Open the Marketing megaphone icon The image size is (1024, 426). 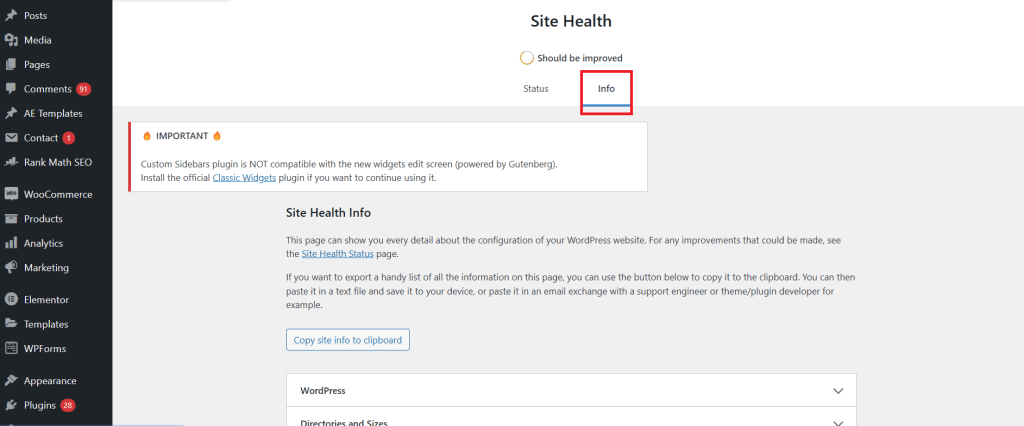point(10,267)
